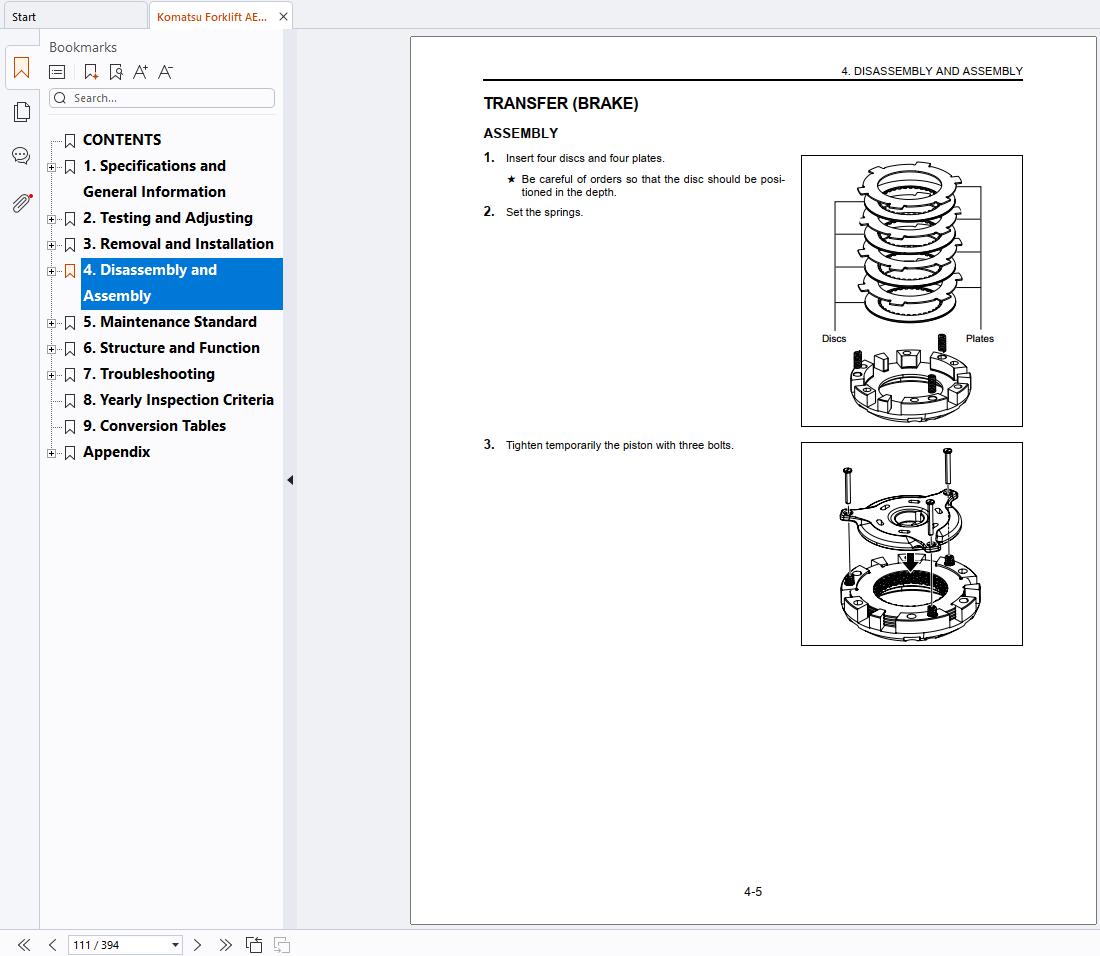
Task: Open 1. Specifications and General Information
Action: click(x=154, y=179)
